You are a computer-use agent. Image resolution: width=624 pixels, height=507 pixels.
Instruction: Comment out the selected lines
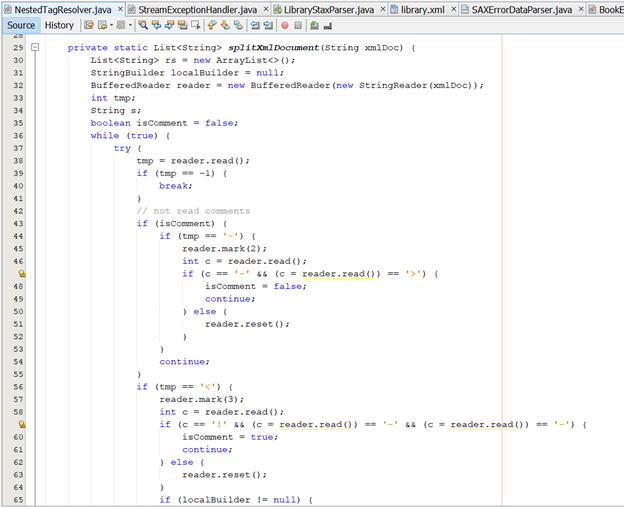coord(314,25)
